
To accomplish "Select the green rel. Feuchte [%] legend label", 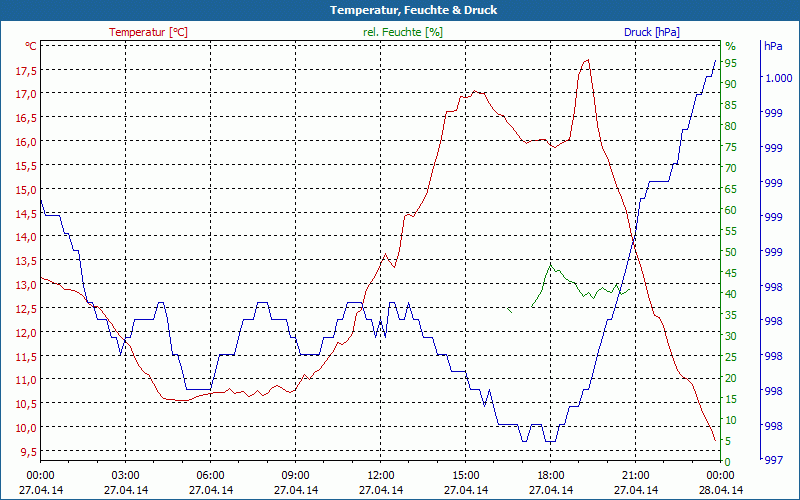I will (402, 32).
